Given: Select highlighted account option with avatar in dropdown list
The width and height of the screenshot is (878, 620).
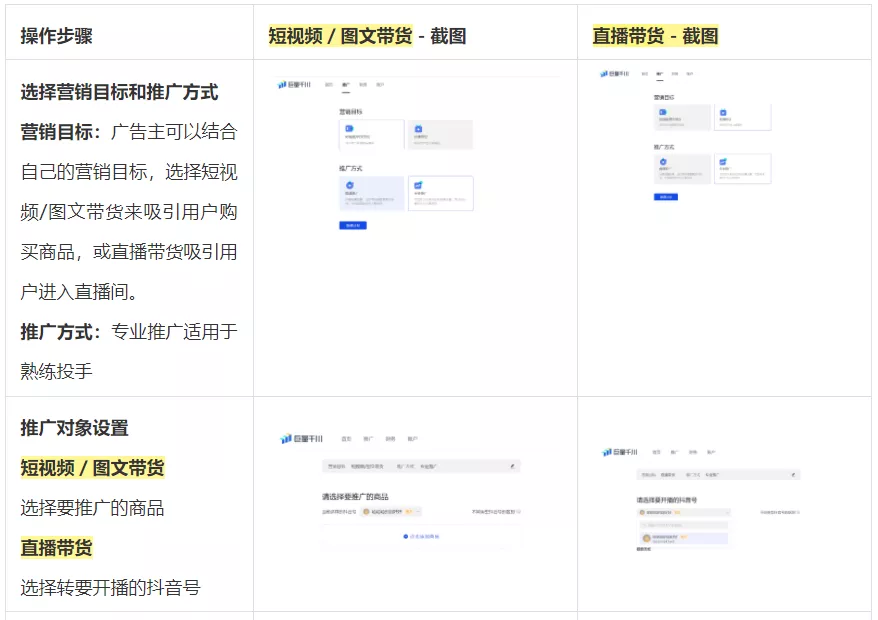Looking at the screenshot, I should pos(684,539).
